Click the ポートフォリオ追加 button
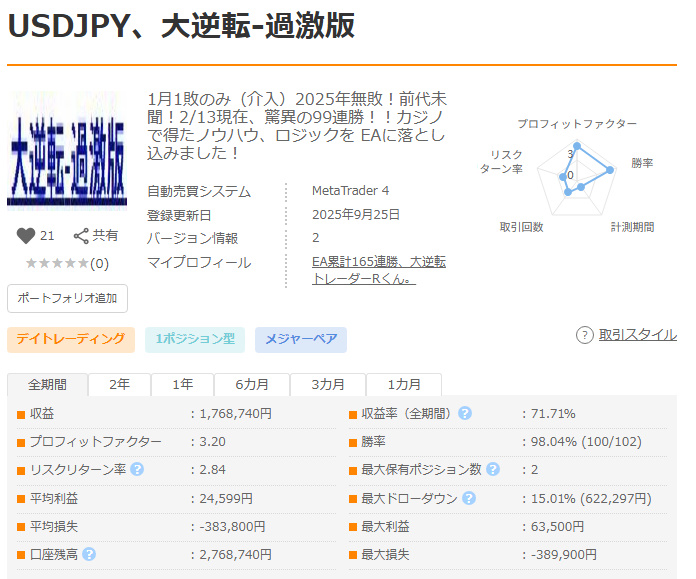Viewport: 696px width, 579px height. (67, 298)
